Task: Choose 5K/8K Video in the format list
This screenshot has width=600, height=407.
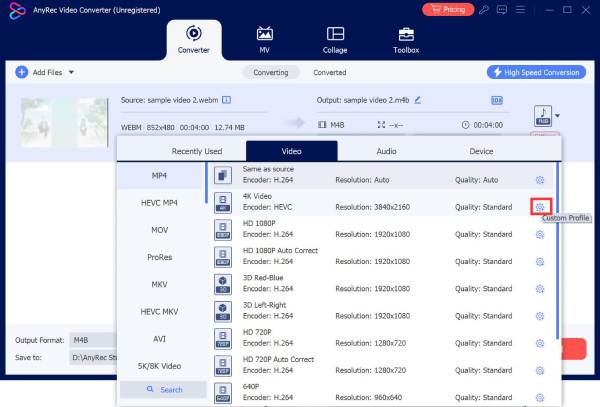Action: point(159,366)
